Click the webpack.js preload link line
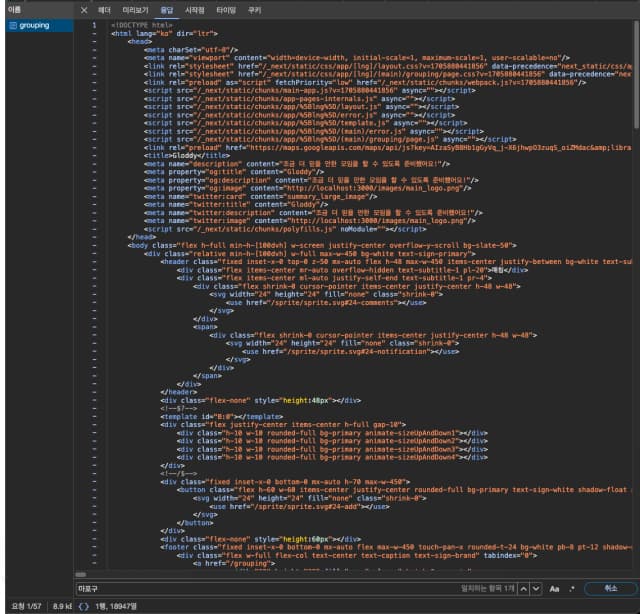This screenshot has width=640, height=614. (365, 82)
